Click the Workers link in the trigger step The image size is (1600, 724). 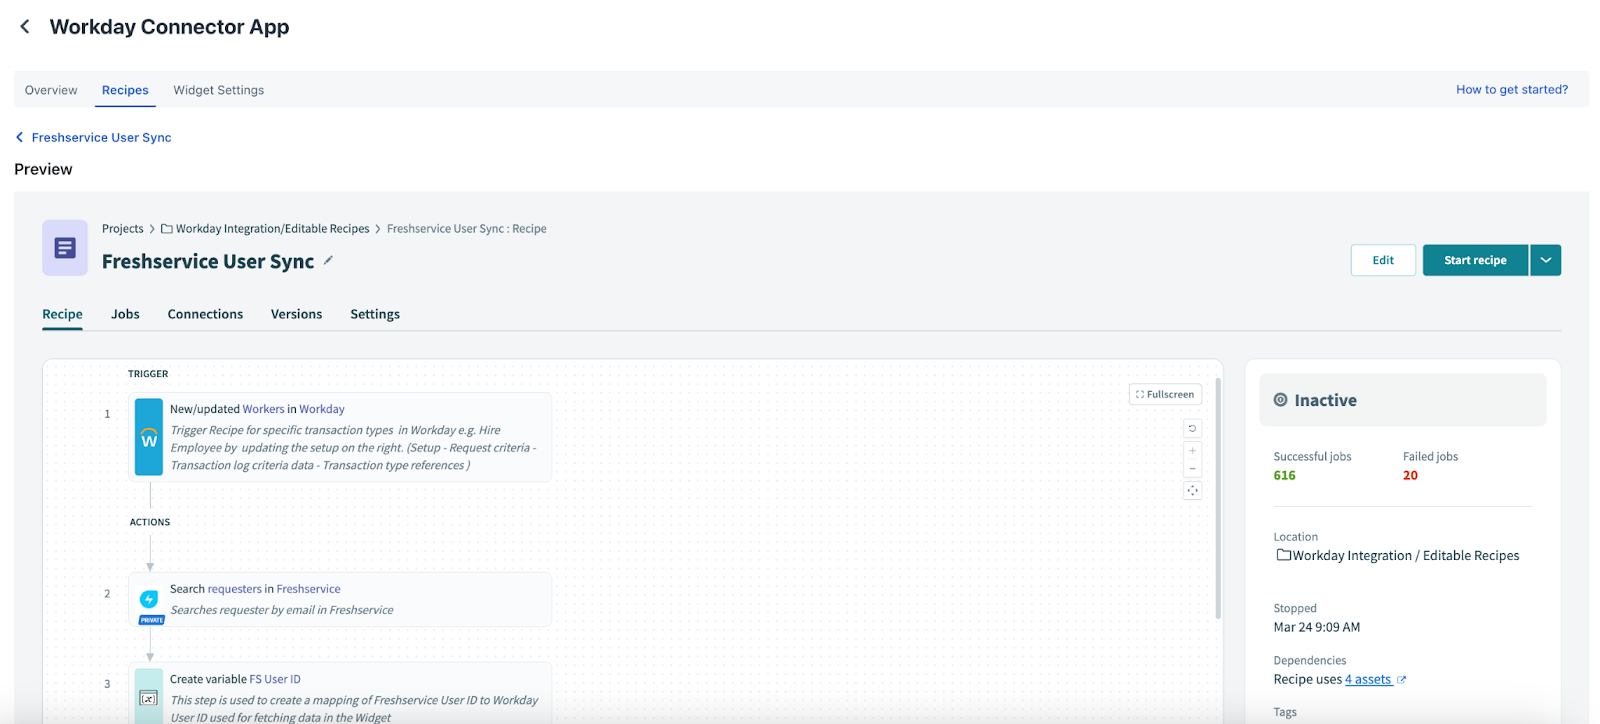pyautogui.click(x=263, y=409)
